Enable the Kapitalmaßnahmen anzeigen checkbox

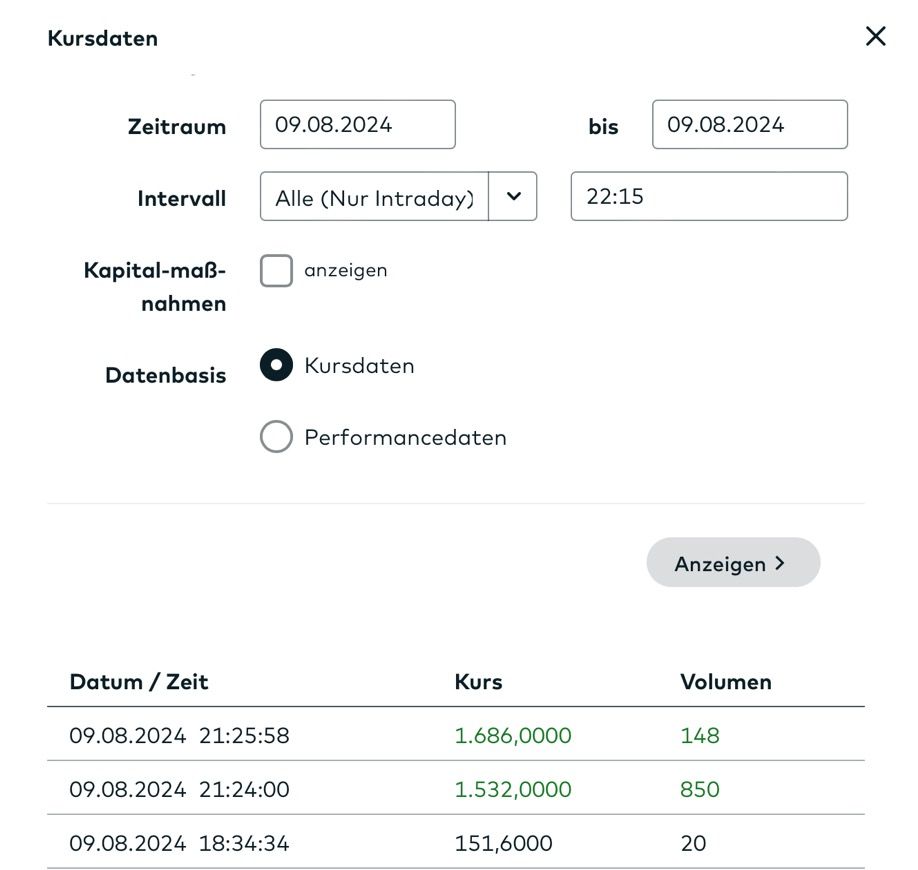276,271
